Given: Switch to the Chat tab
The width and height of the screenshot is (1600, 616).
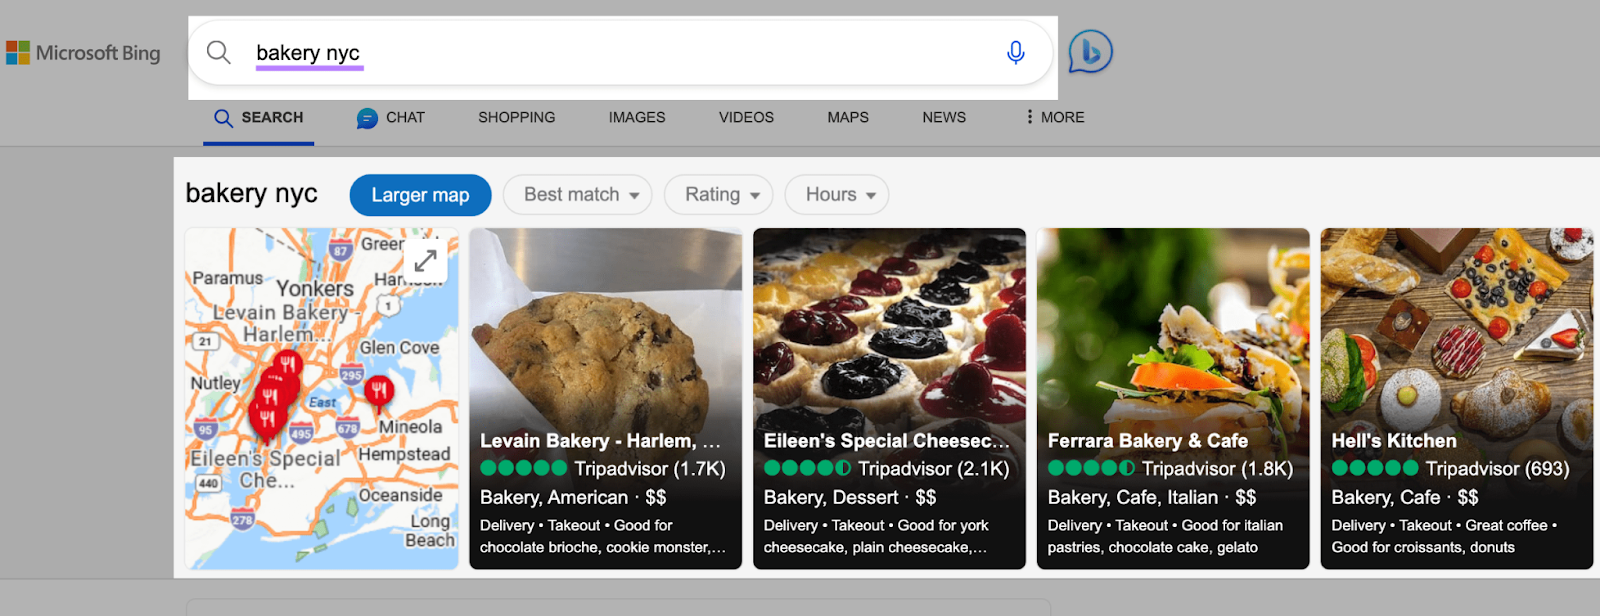Looking at the screenshot, I should pos(391,117).
